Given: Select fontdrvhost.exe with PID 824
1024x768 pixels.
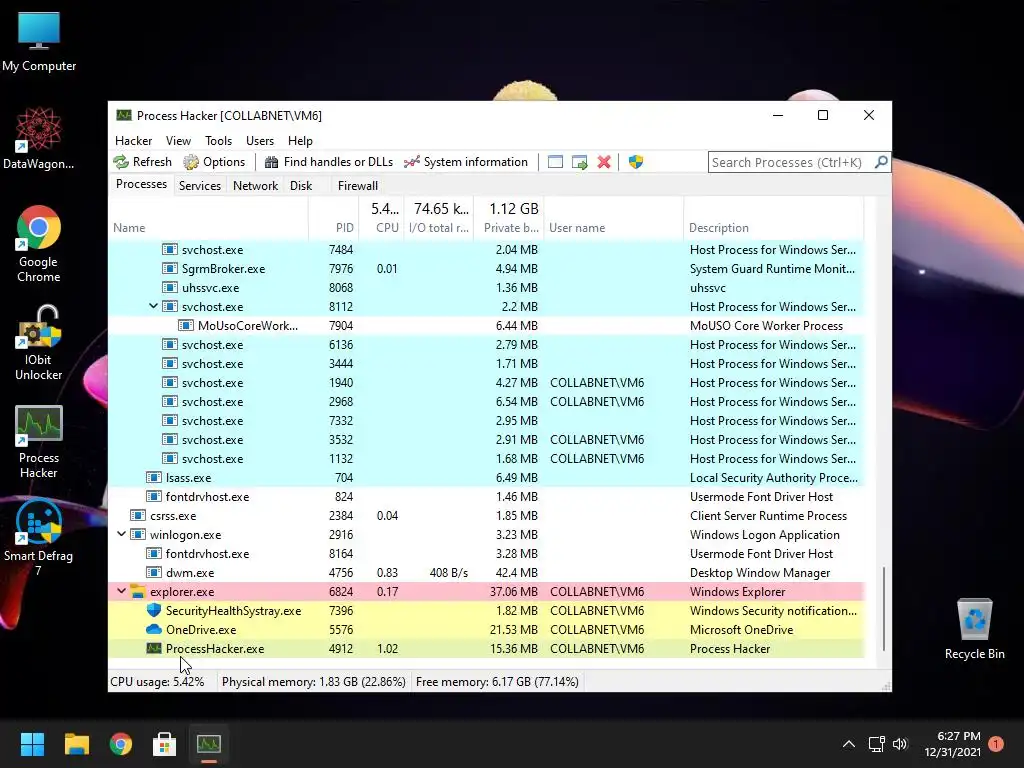Looking at the screenshot, I should 487,496.
